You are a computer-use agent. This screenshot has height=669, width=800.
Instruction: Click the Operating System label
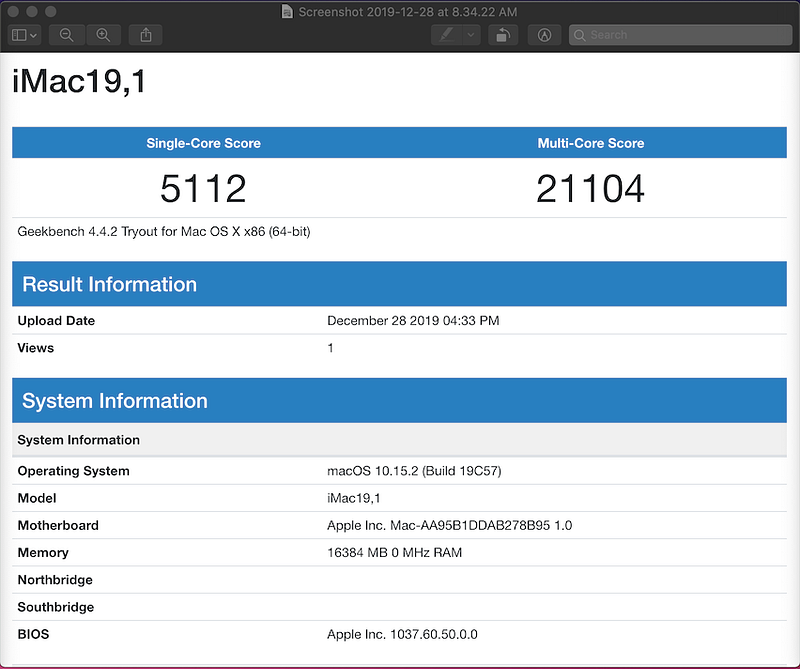coord(73,470)
